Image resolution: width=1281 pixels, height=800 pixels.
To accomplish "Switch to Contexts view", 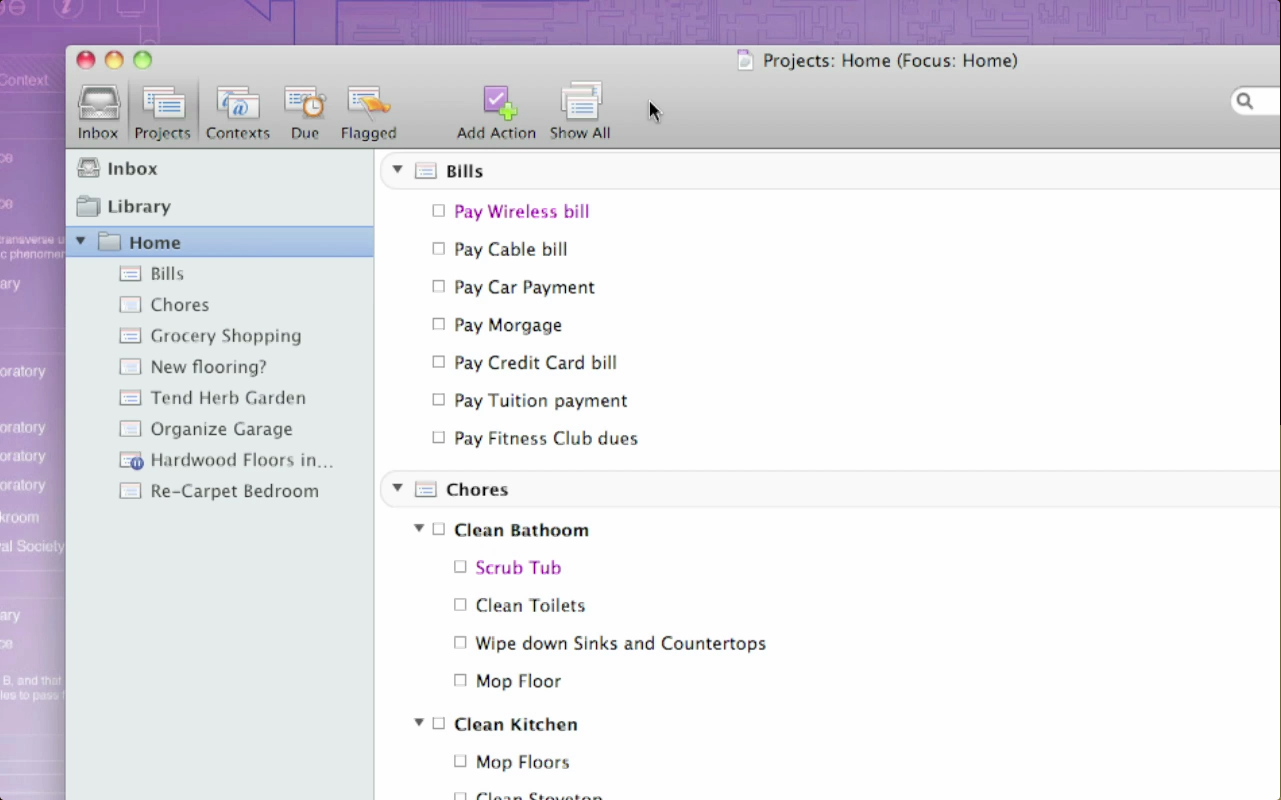I will pos(238,112).
